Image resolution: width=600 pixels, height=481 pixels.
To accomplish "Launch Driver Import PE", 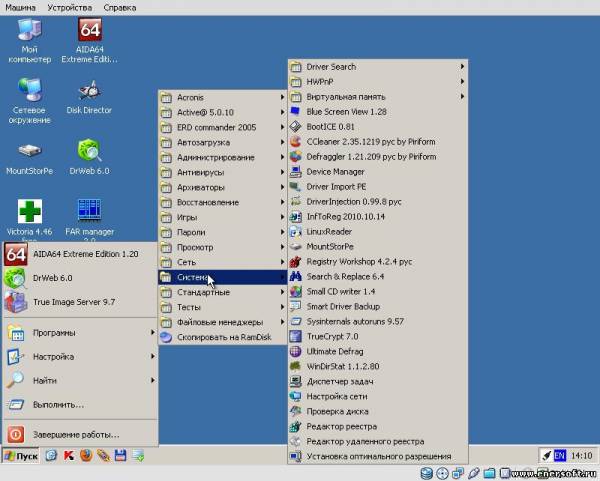I will [378, 187].
